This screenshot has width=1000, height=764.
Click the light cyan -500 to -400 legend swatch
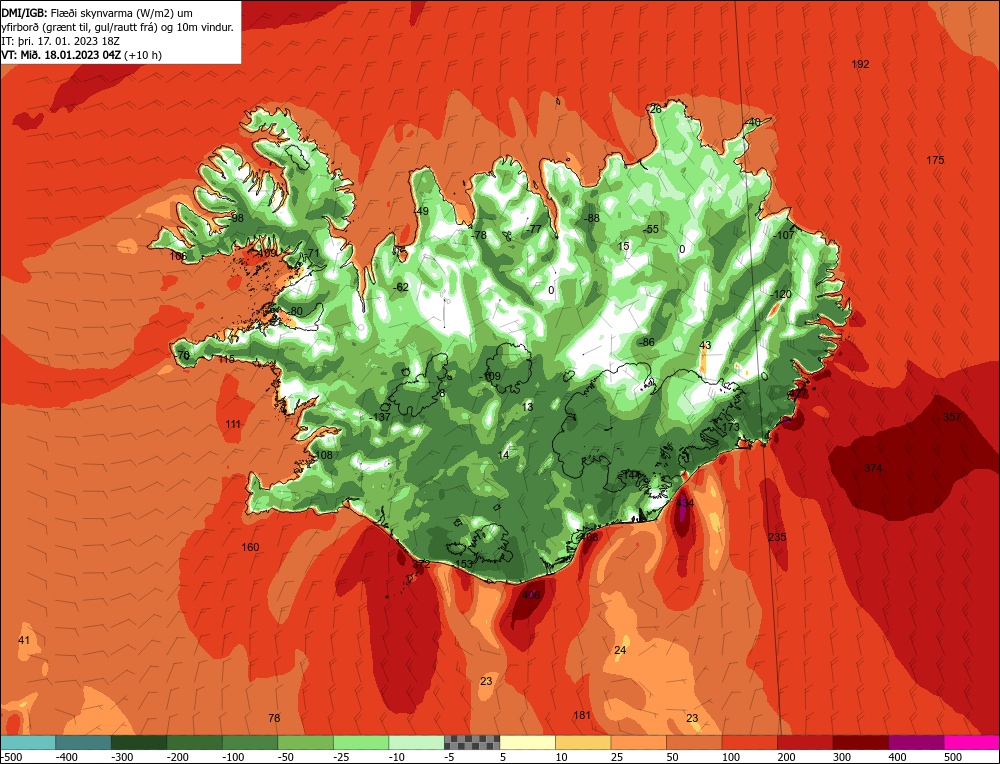click(x=27, y=742)
